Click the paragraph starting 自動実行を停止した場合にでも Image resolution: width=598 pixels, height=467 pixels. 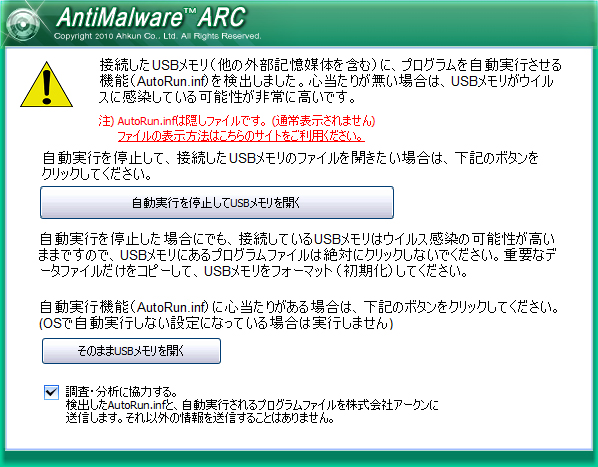(x=296, y=255)
